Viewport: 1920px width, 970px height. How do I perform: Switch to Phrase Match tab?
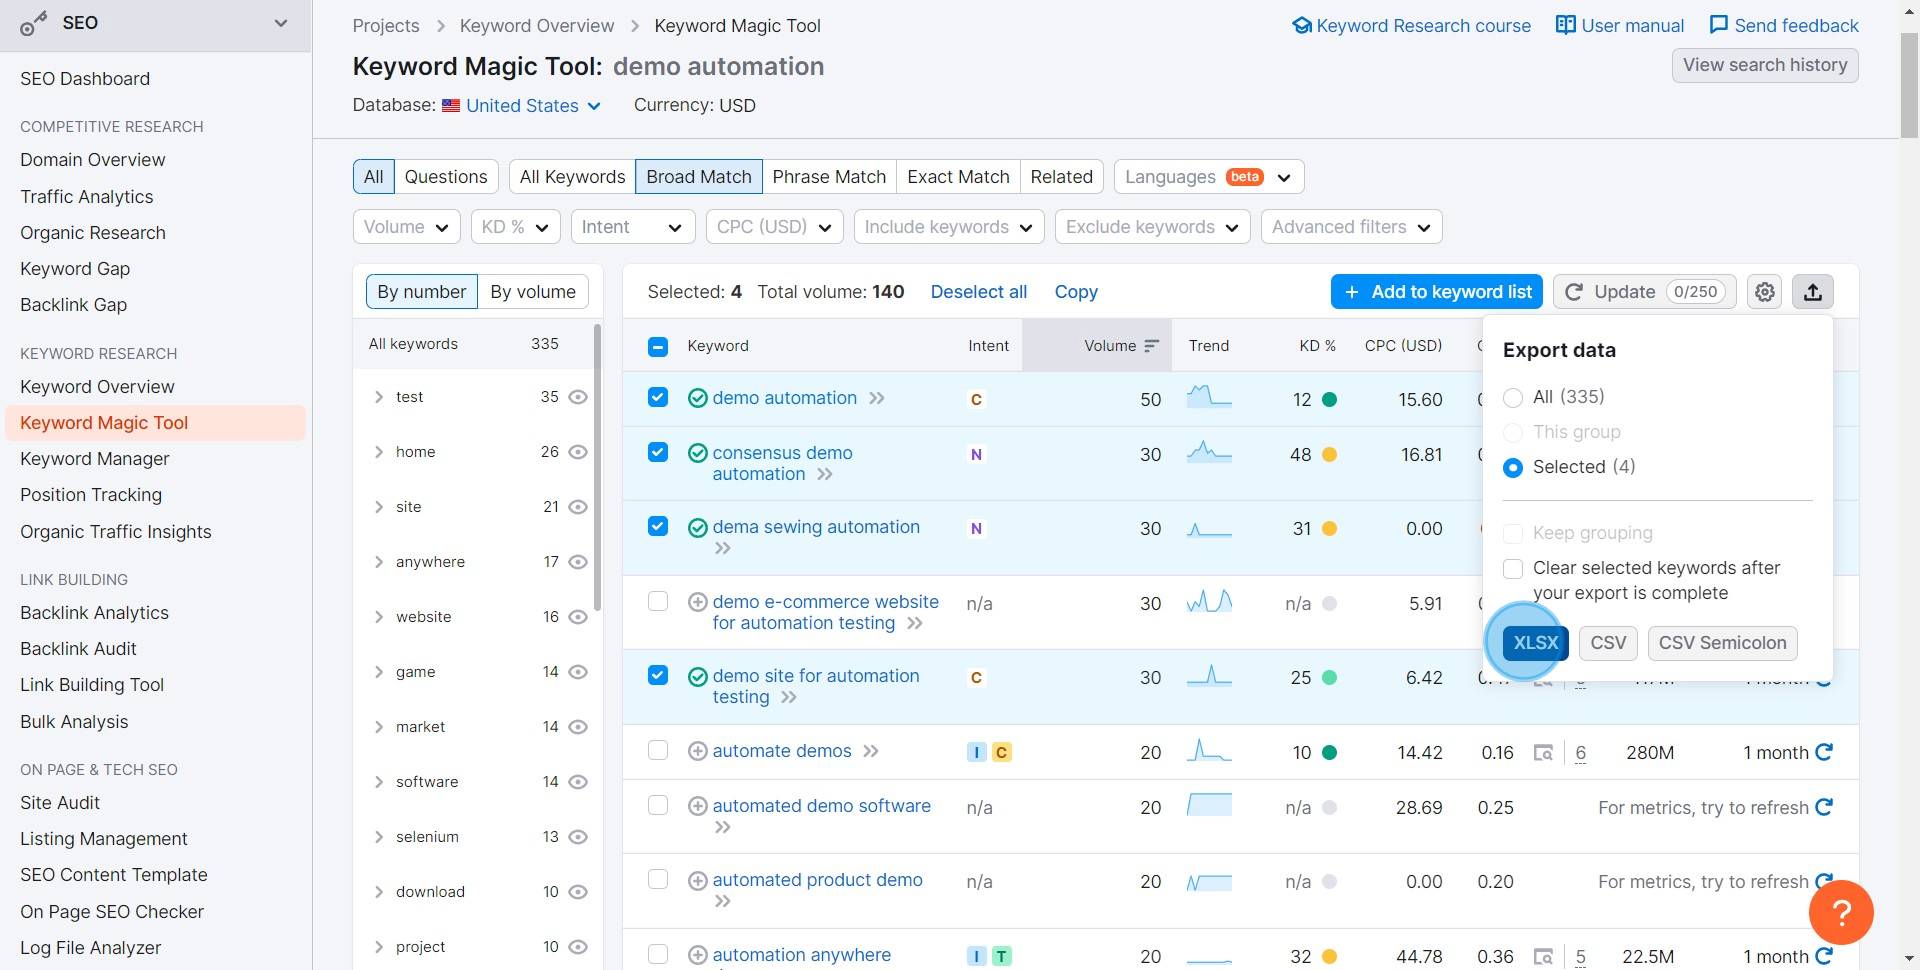(829, 177)
